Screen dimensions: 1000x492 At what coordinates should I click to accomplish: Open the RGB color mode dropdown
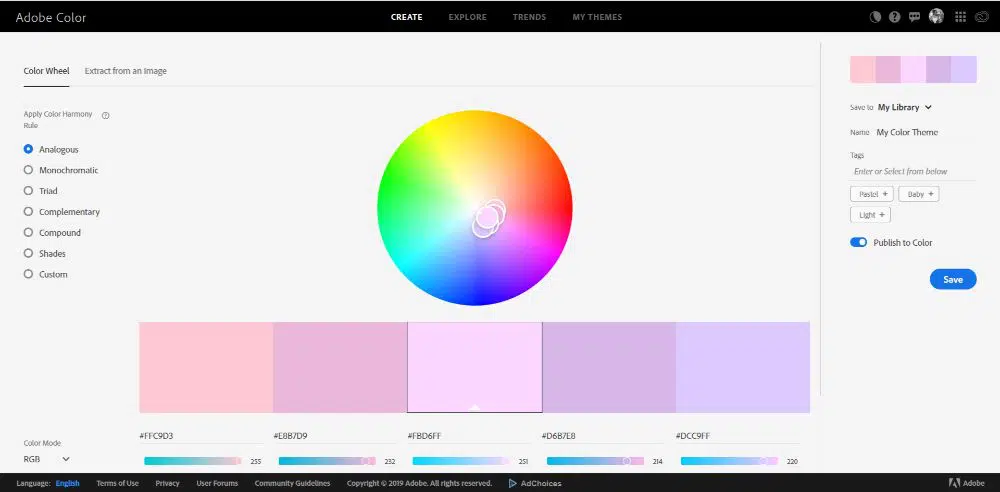tap(46, 459)
